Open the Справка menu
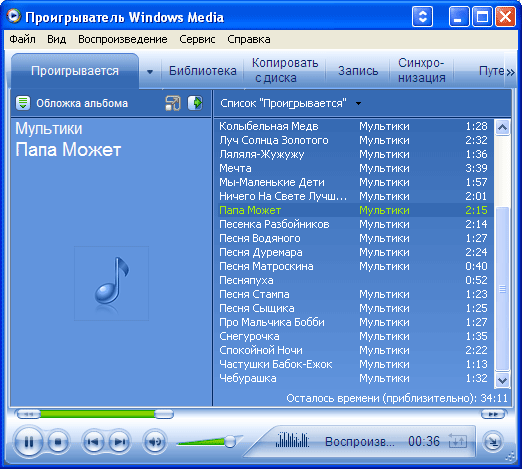 tap(249, 39)
